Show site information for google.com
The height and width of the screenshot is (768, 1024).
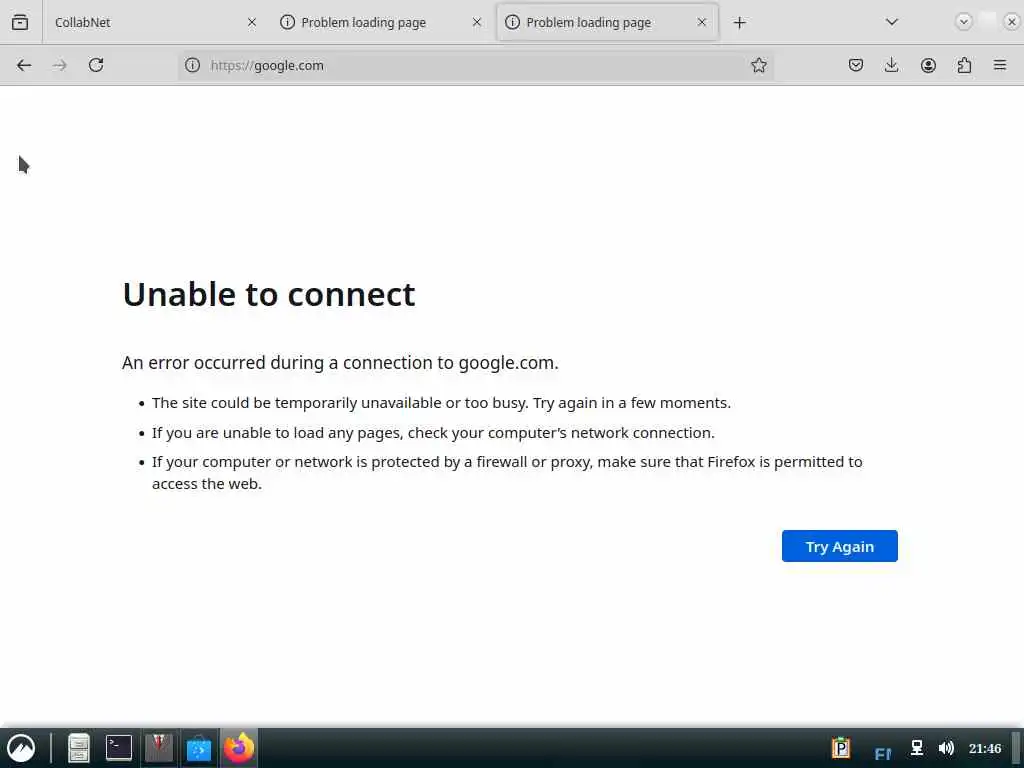pos(192,65)
